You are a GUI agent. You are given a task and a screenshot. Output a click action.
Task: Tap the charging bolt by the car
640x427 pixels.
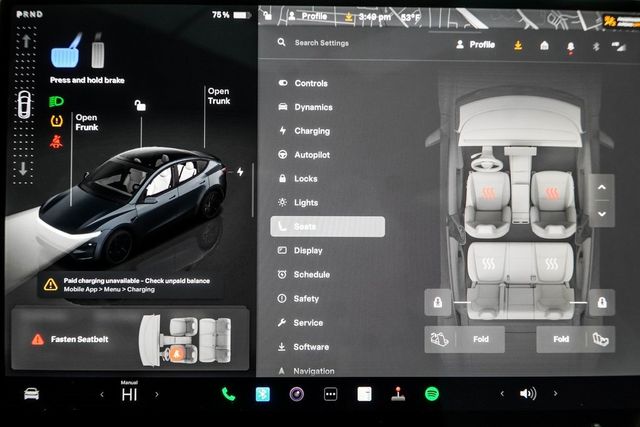[x=240, y=171]
